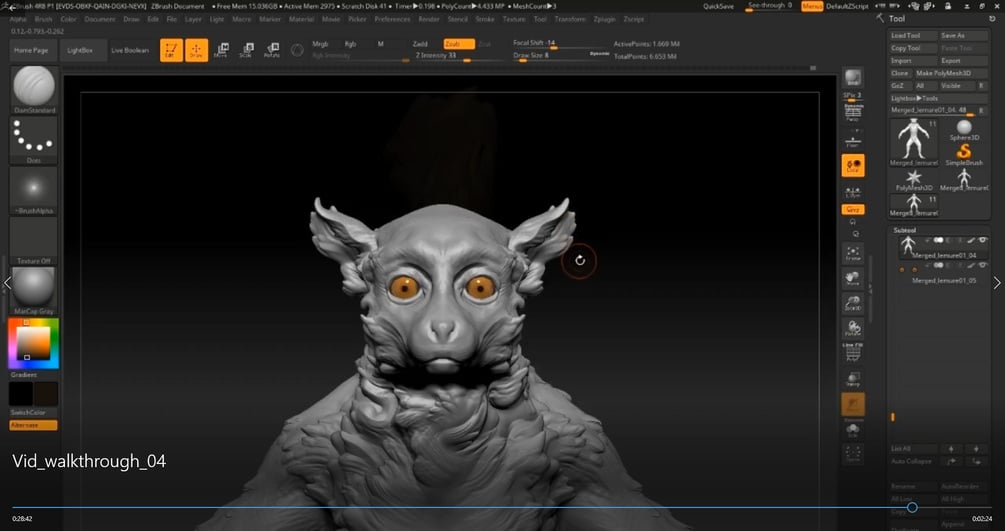
Task: Open the Zplugin menu
Action: point(606,18)
